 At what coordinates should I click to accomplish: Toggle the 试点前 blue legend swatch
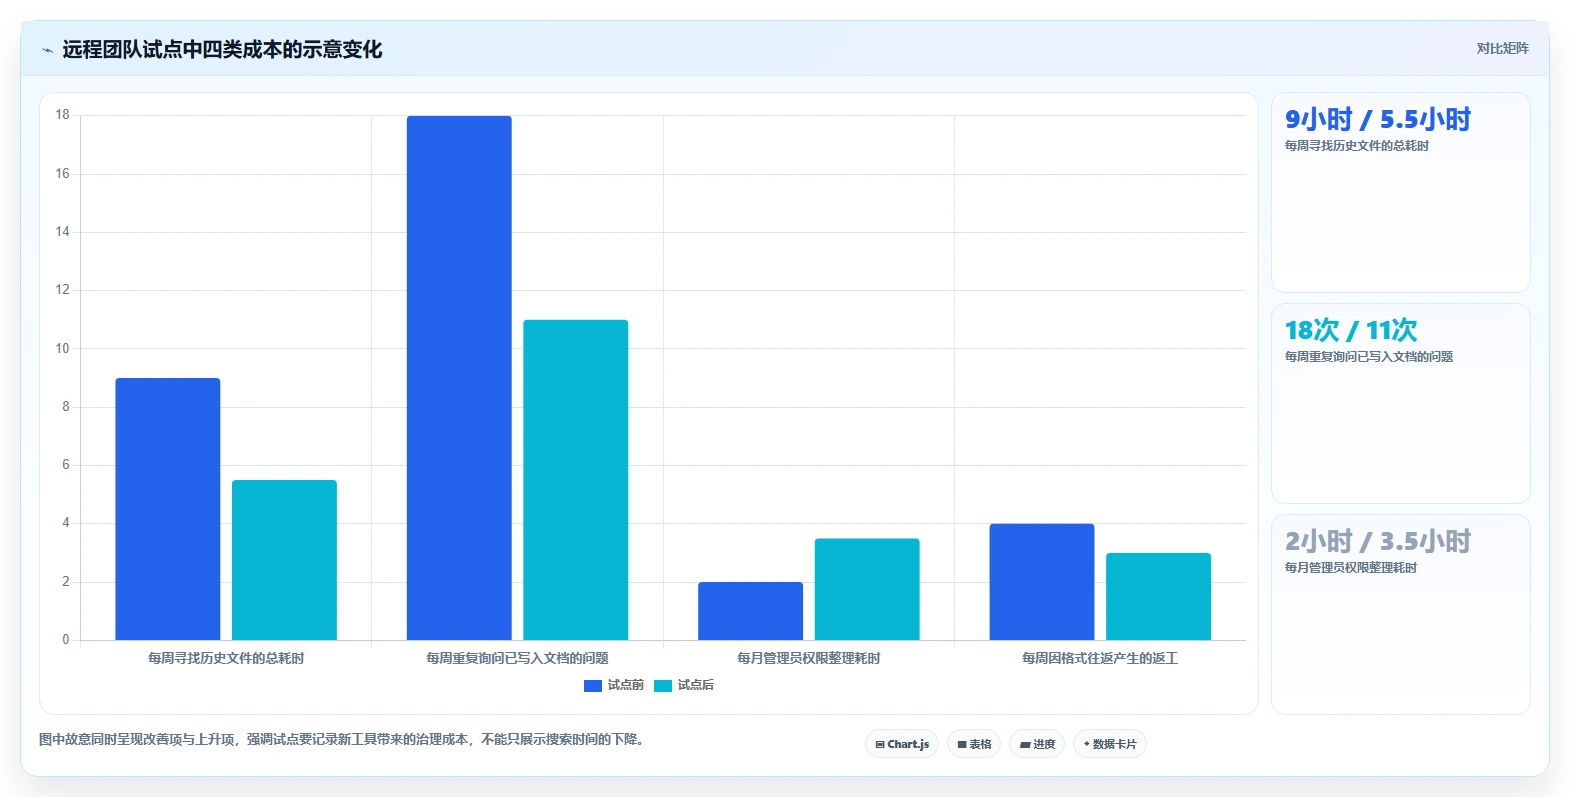[x=593, y=685]
